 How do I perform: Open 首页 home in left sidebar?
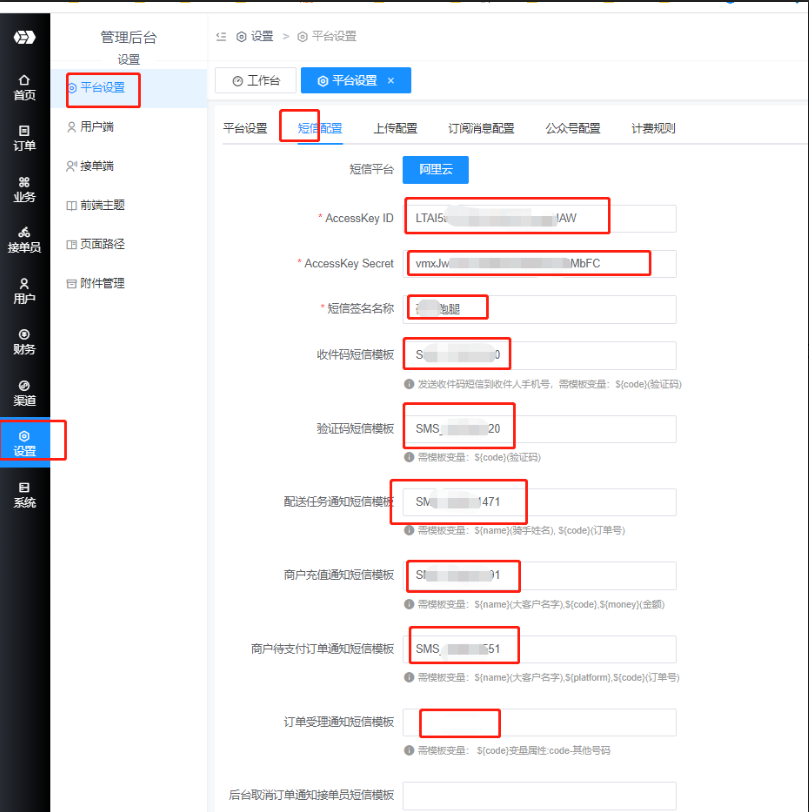pyautogui.click(x=24, y=87)
